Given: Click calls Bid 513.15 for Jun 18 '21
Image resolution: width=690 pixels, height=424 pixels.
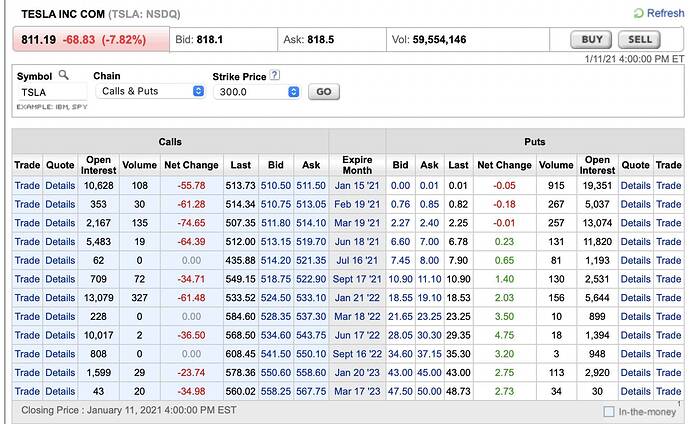Looking at the screenshot, I should click(x=276, y=241).
